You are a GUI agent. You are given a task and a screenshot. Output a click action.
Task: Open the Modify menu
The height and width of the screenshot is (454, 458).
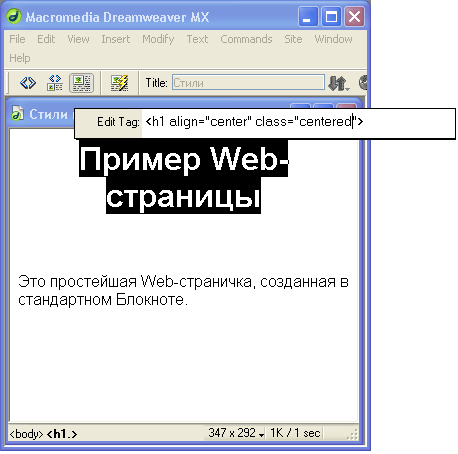click(x=158, y=39)
